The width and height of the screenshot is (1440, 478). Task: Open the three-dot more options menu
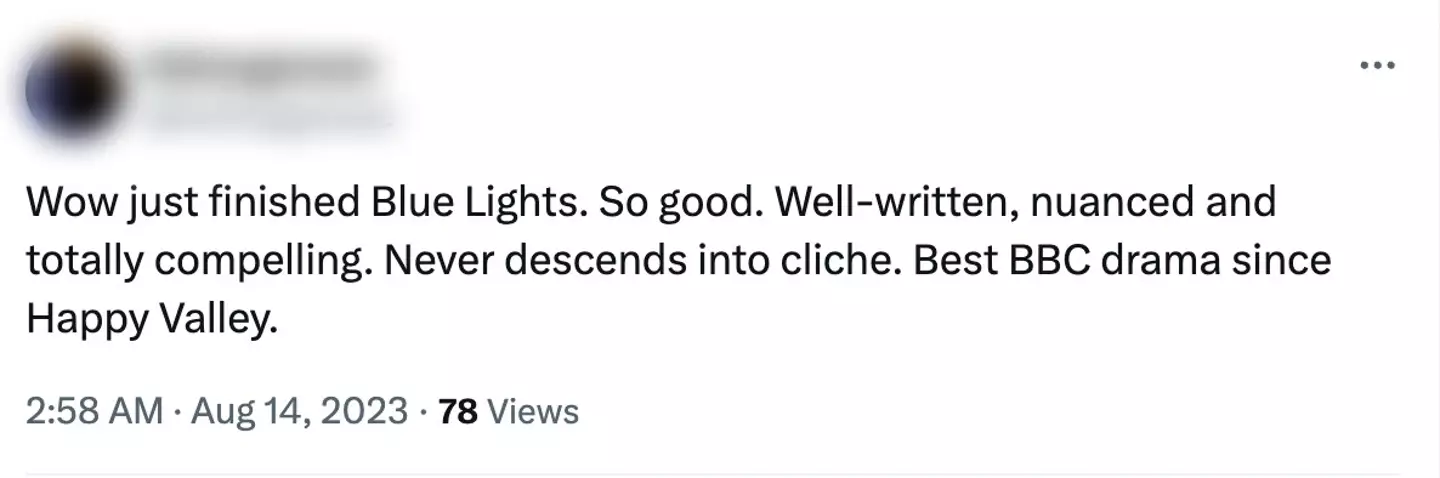click(1377, 67)
